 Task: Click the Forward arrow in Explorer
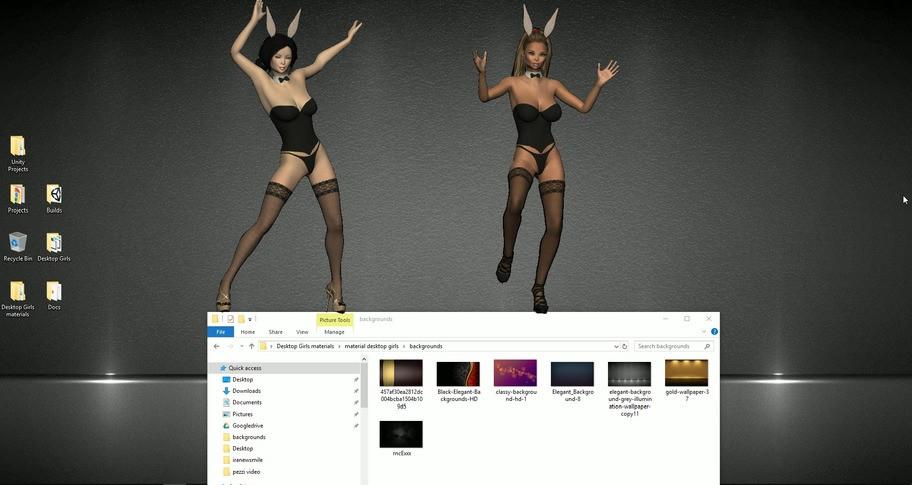(230, 346)
